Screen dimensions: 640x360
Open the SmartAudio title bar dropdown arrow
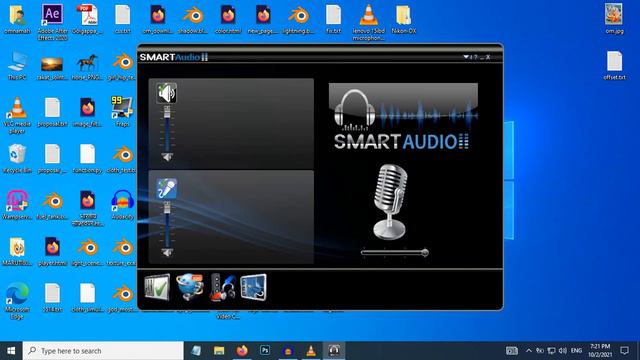click(x=466, y=57)
